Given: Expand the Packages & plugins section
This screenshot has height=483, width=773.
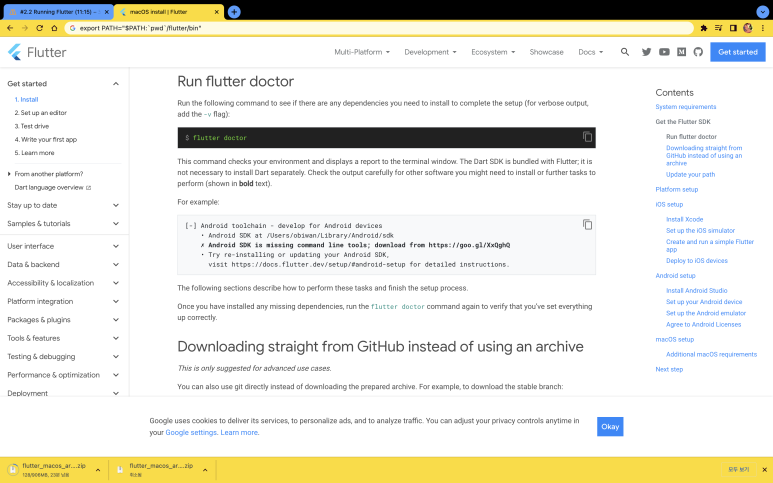Looking at the screenshot, I should (64, 319).
